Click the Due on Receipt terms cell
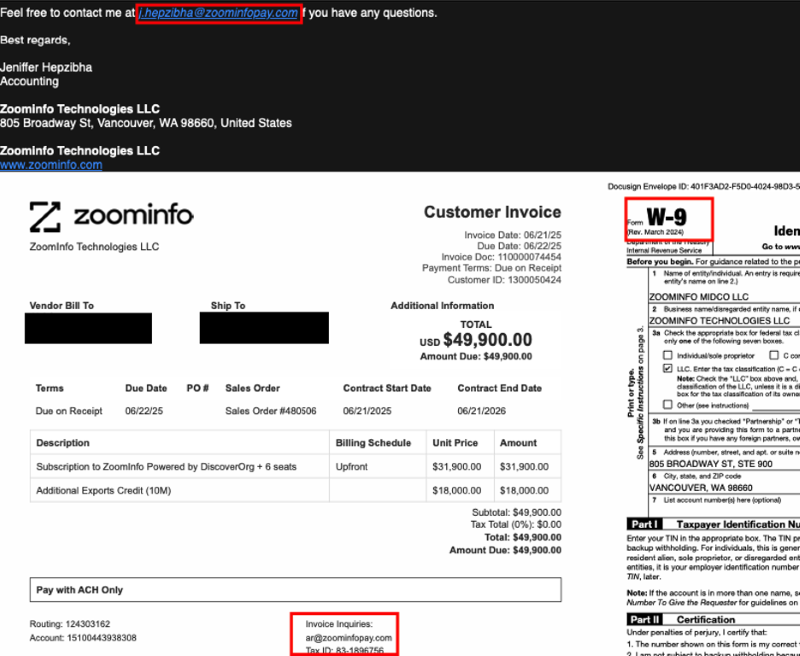This screenshot has width=800, height=656. (69, 411)
